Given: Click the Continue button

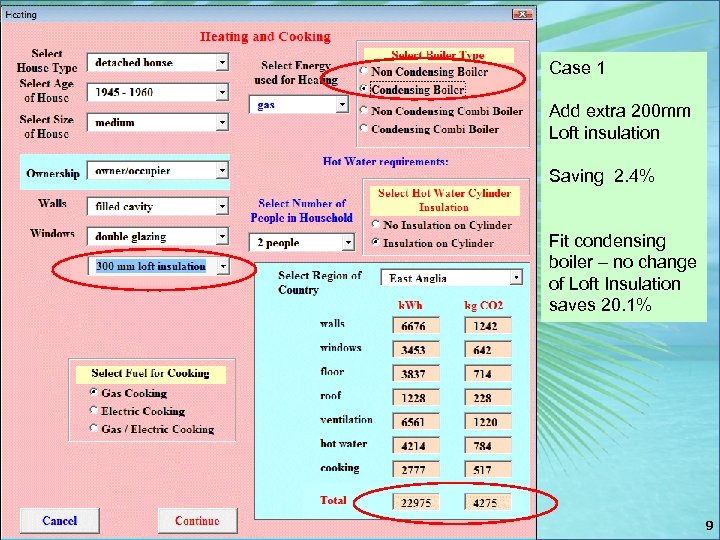Looking at the screenshot, I should (197, 521).
